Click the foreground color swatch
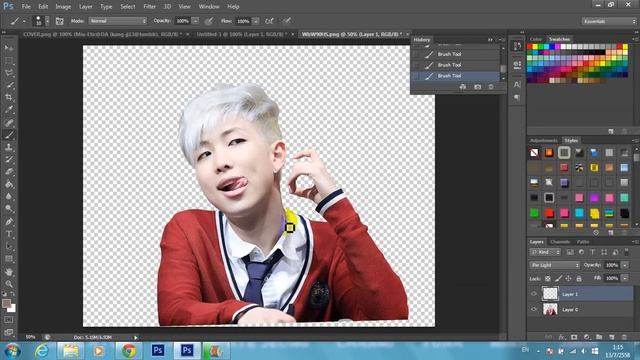The width and height of the screenshot is (640, 360). click(x=6, y=303)
